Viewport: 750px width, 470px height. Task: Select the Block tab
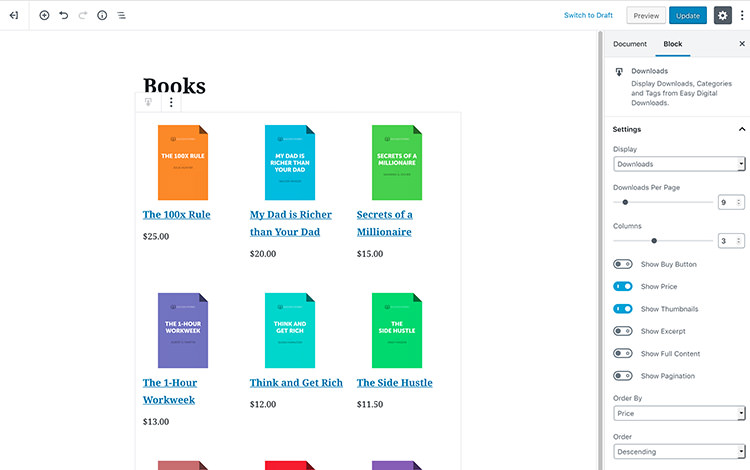[673, 44]
